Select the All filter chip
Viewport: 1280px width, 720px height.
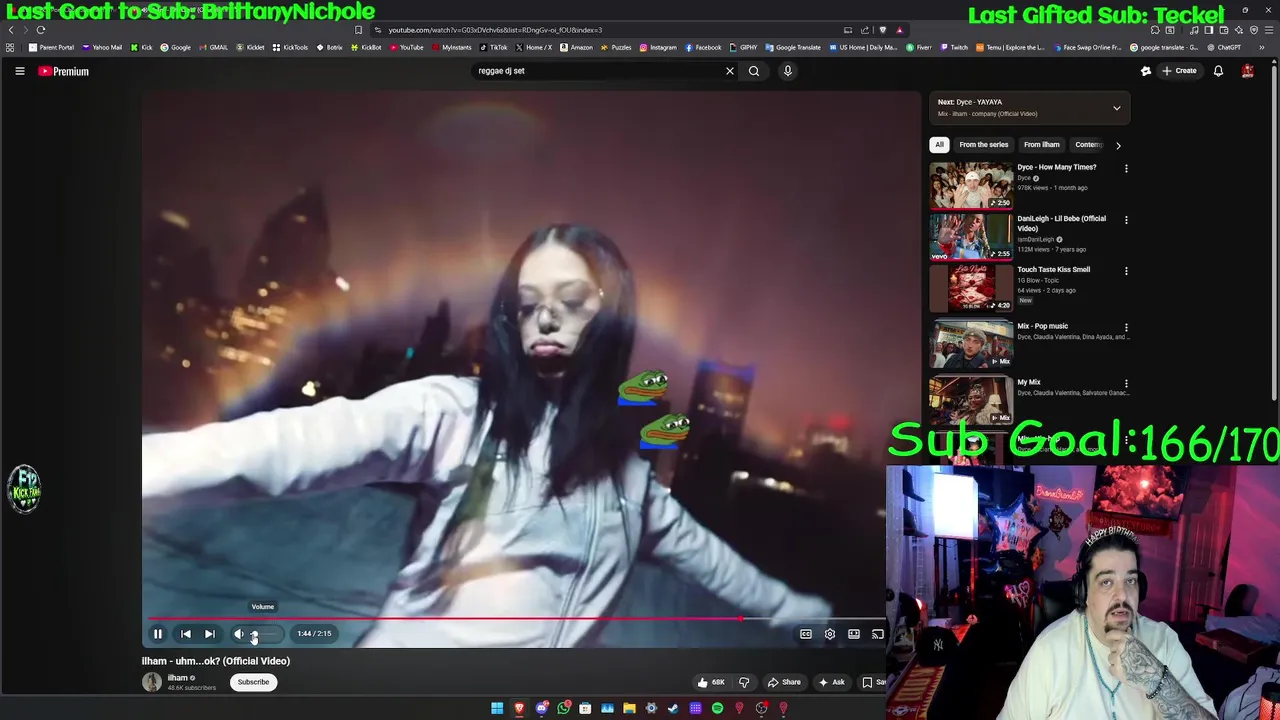(939, 145)
